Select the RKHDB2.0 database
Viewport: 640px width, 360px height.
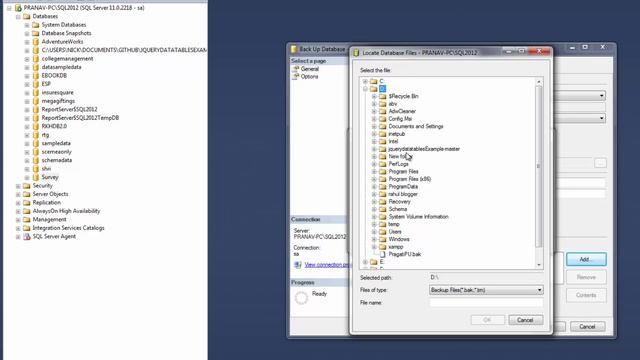pyautogui.click(x=54, y=126)
